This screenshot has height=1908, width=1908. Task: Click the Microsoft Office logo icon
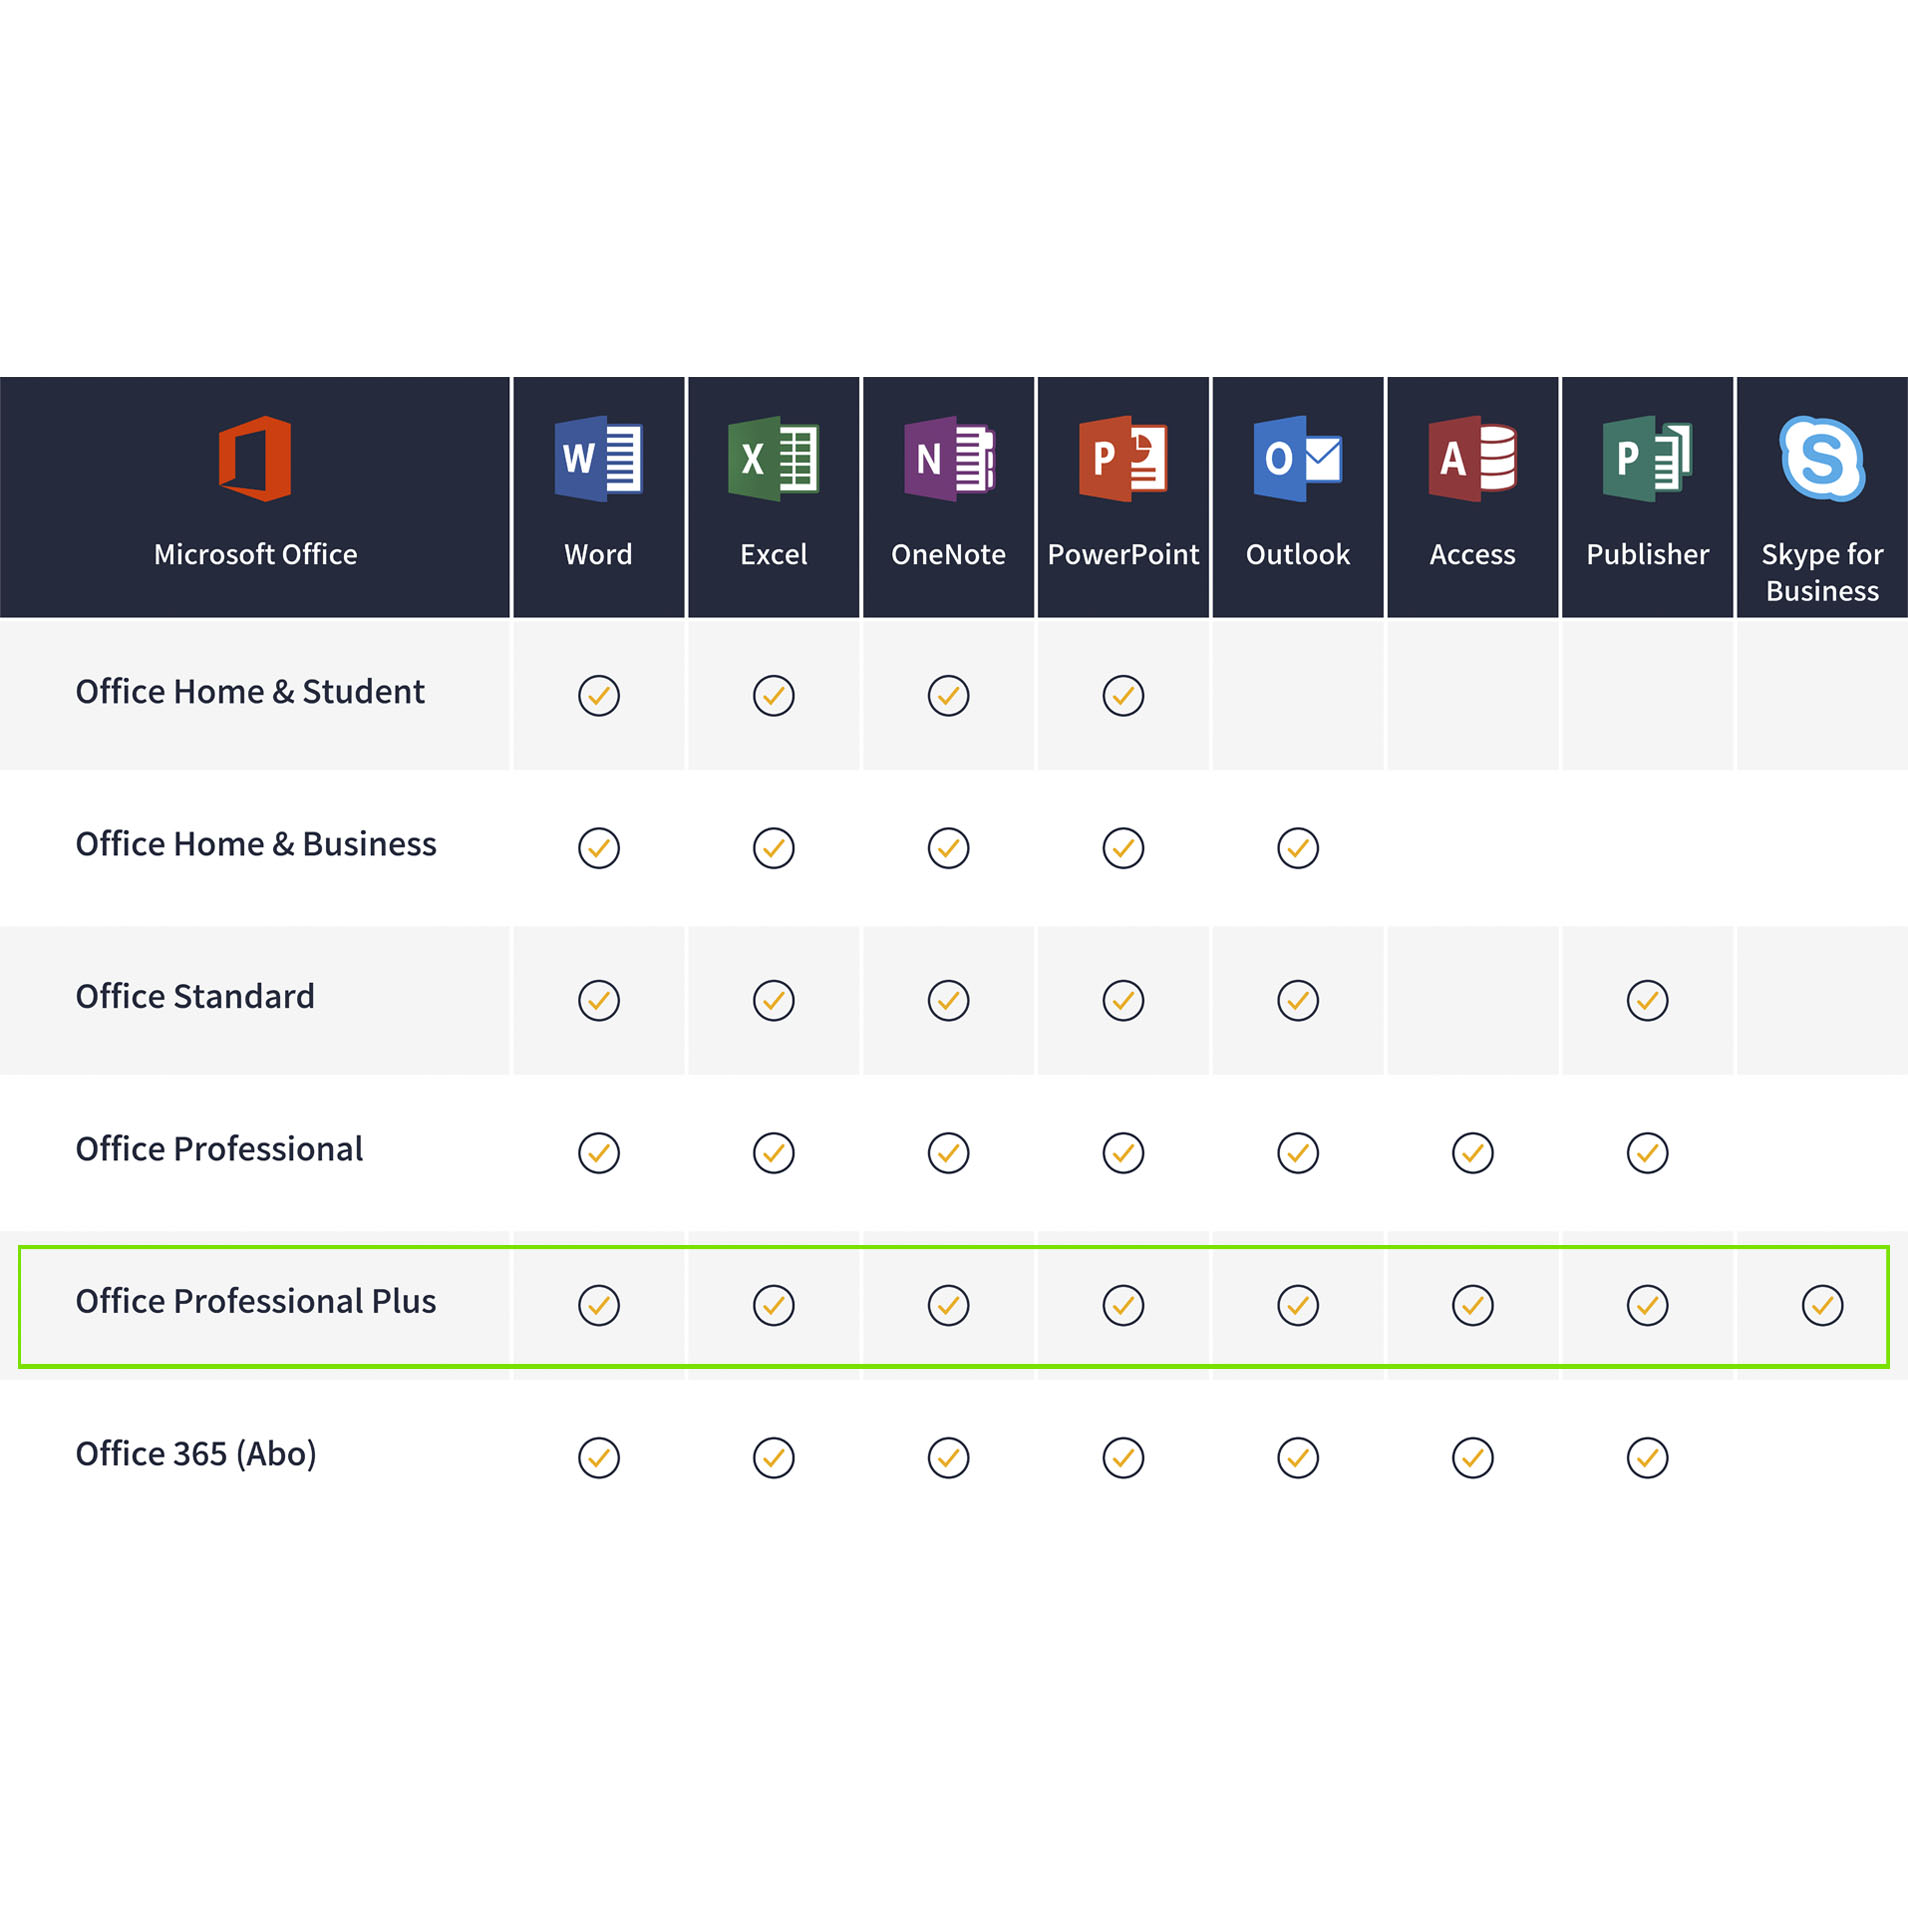tap(255, 458)
